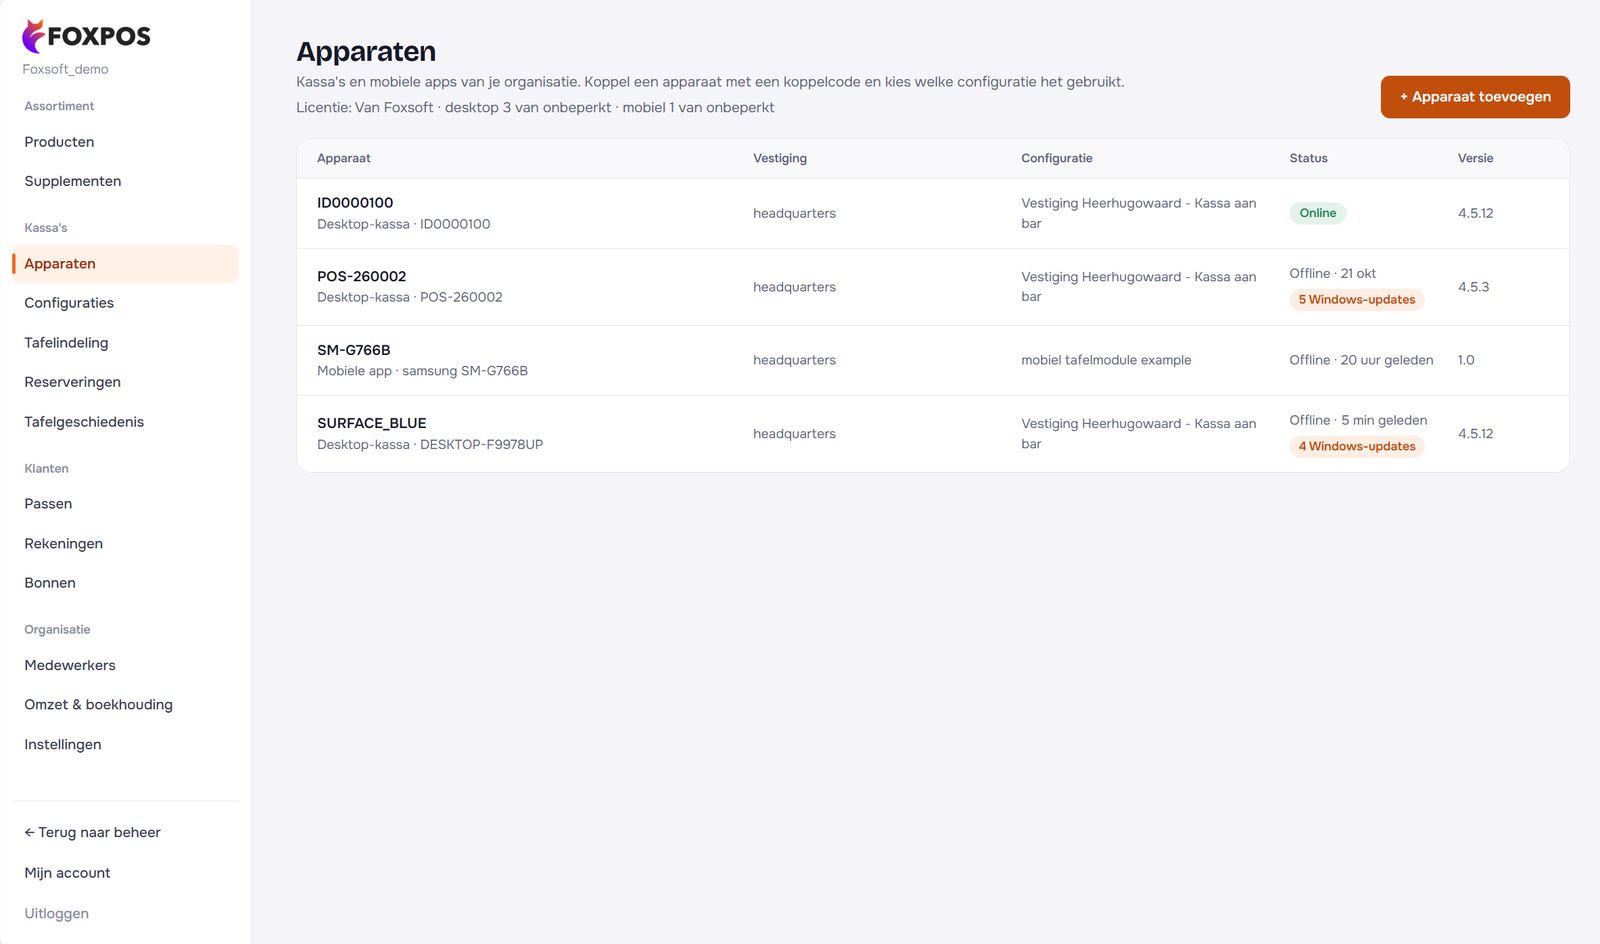Go to Passen page
This screenshot has width=1600, height=944.
[48, 504]
